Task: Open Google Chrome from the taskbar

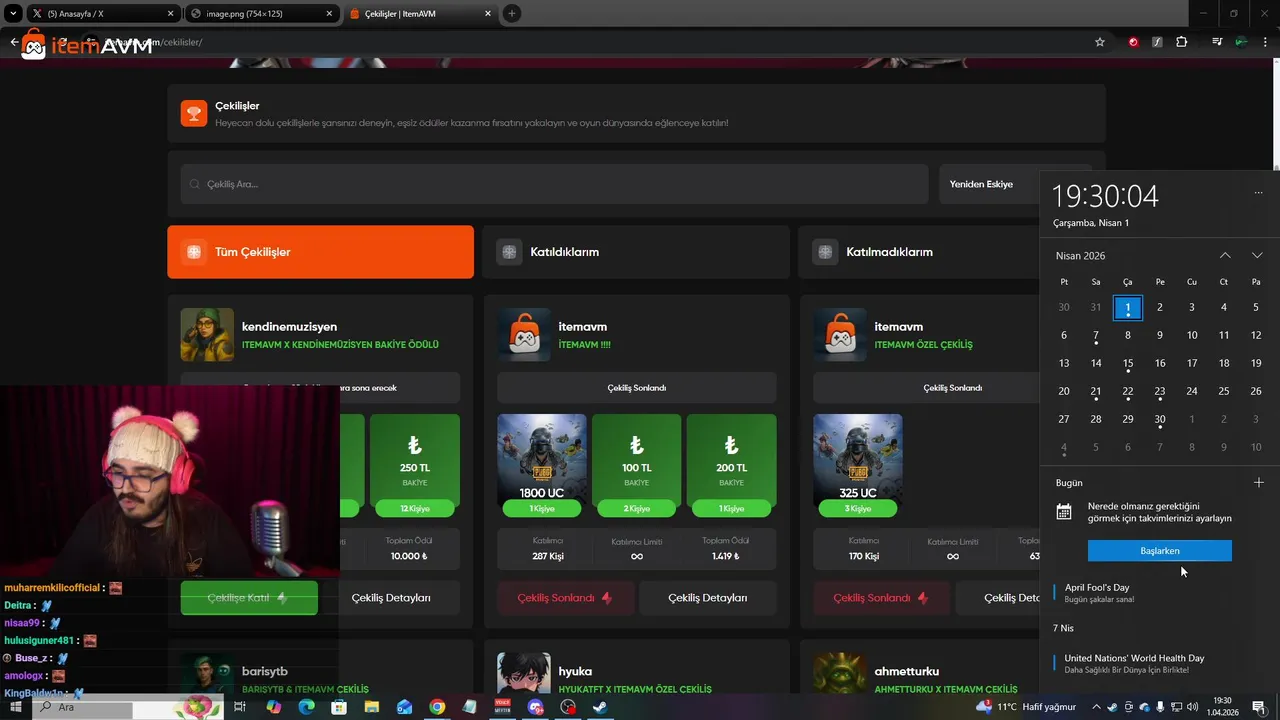Action: coord(437,707)
